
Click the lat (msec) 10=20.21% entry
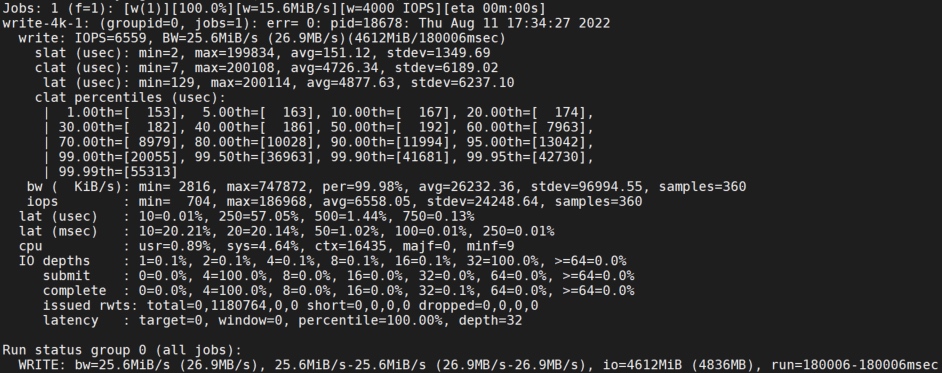tap(174, 231)
